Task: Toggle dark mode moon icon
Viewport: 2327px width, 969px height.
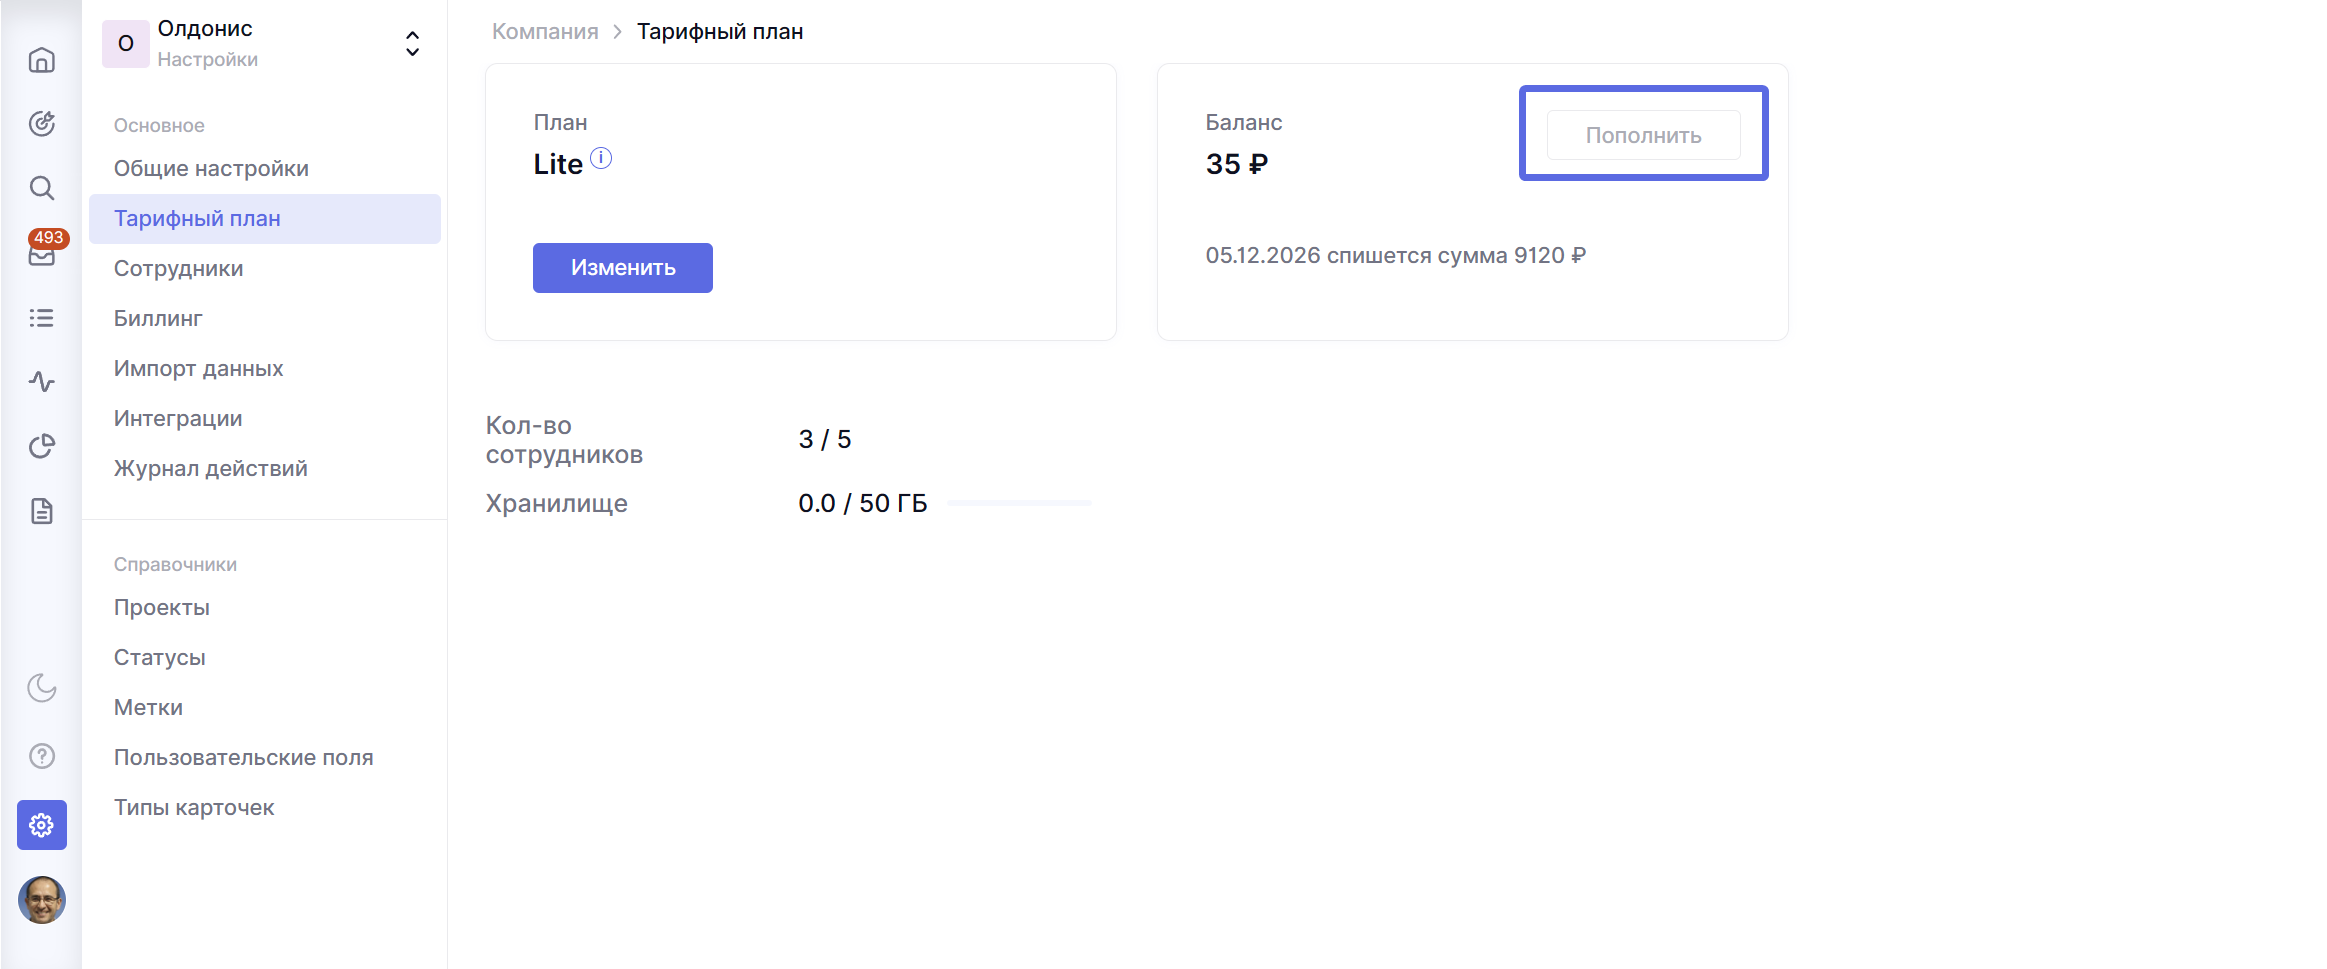Action: 42,688
